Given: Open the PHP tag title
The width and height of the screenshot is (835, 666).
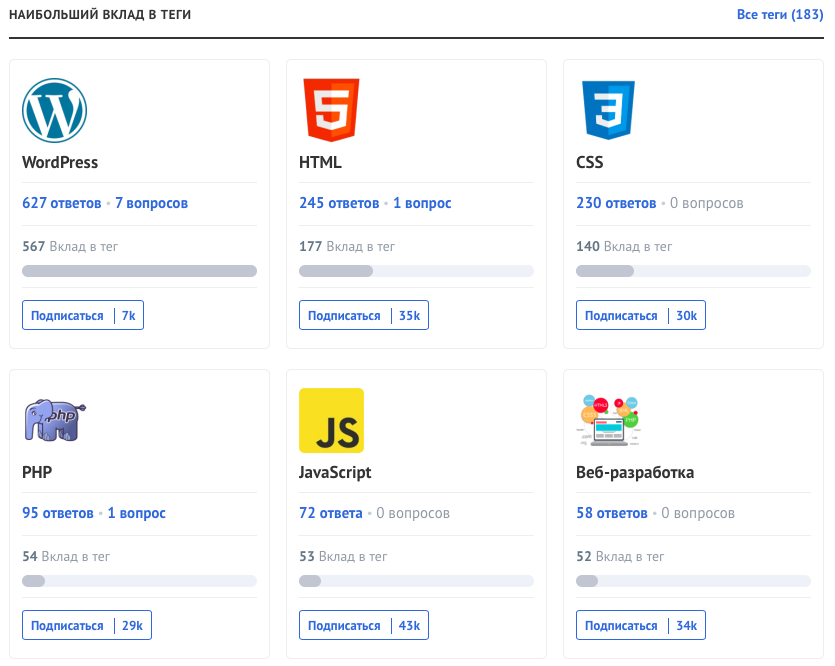Looking at the screenshot, I should pyautogui.click(x=37, y=472).
